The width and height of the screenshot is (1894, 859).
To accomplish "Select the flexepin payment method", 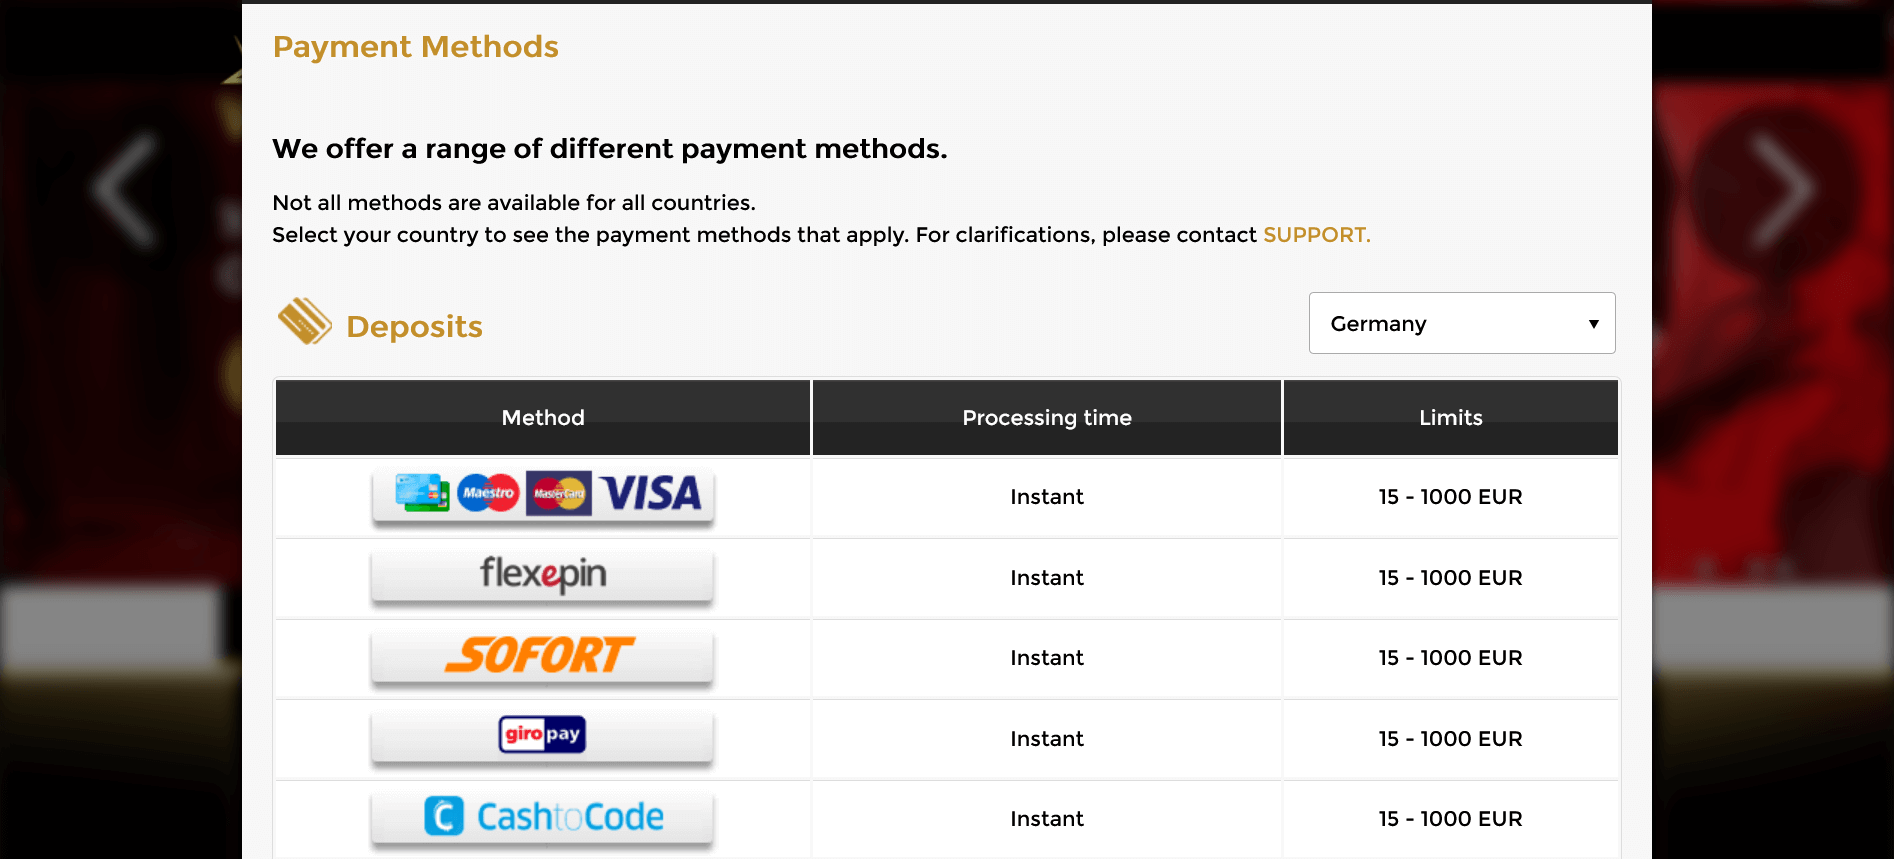I will 542,576.
